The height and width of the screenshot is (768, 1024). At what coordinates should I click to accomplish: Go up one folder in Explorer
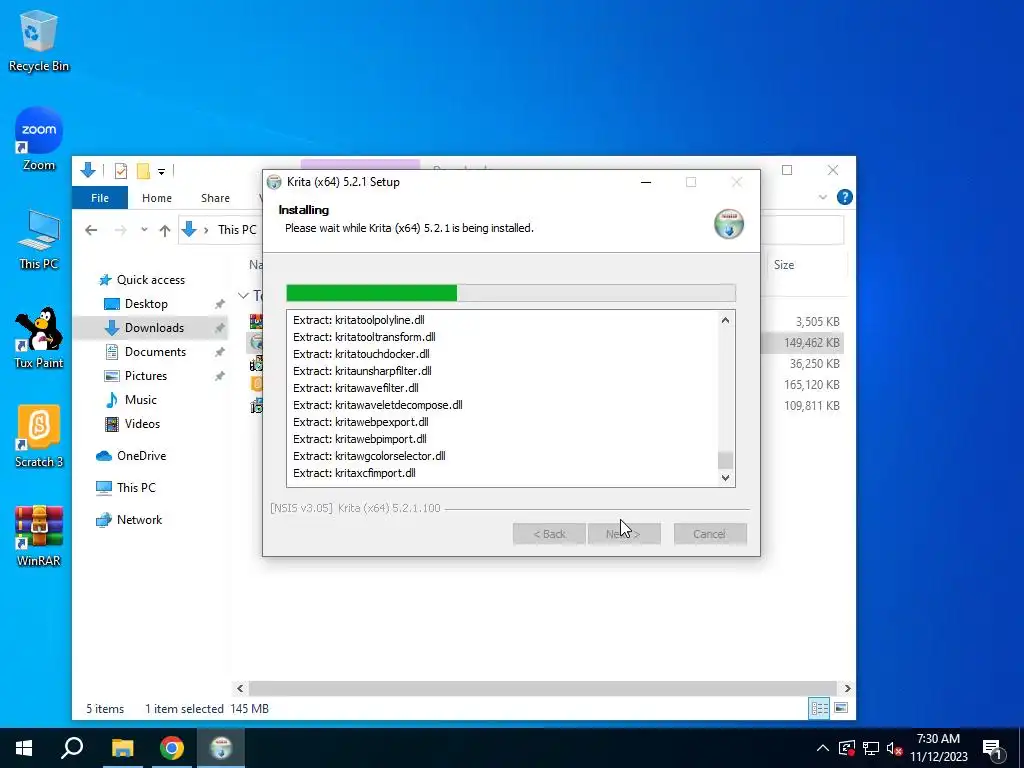tap(165, 230)
